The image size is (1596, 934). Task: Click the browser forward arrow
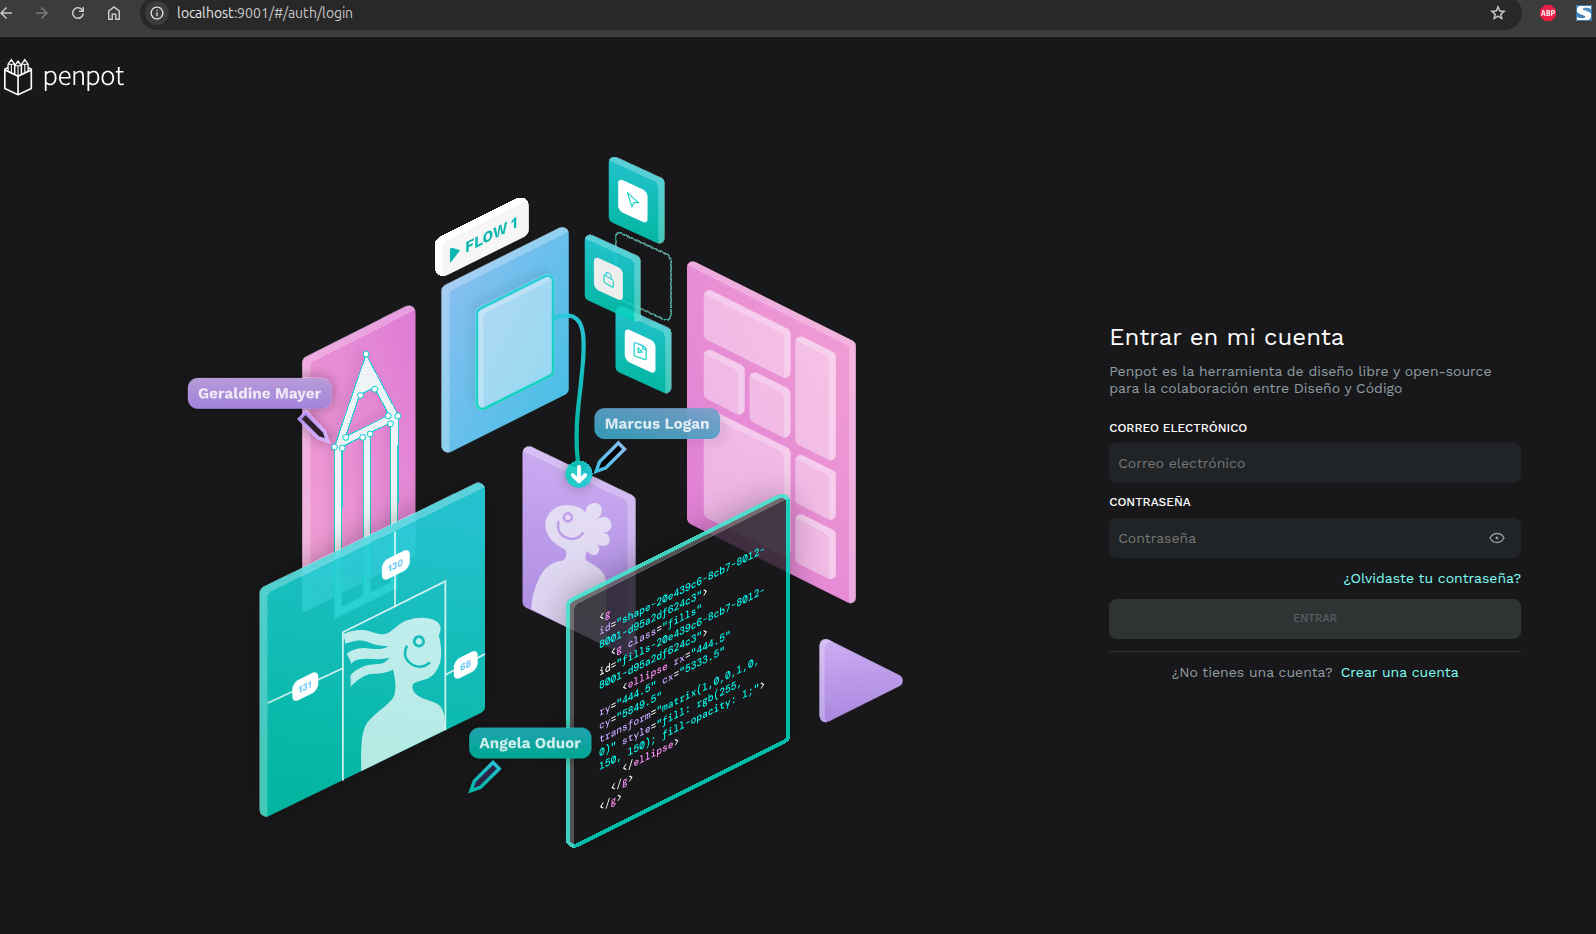pyautogui.click(x=42, y=13)
